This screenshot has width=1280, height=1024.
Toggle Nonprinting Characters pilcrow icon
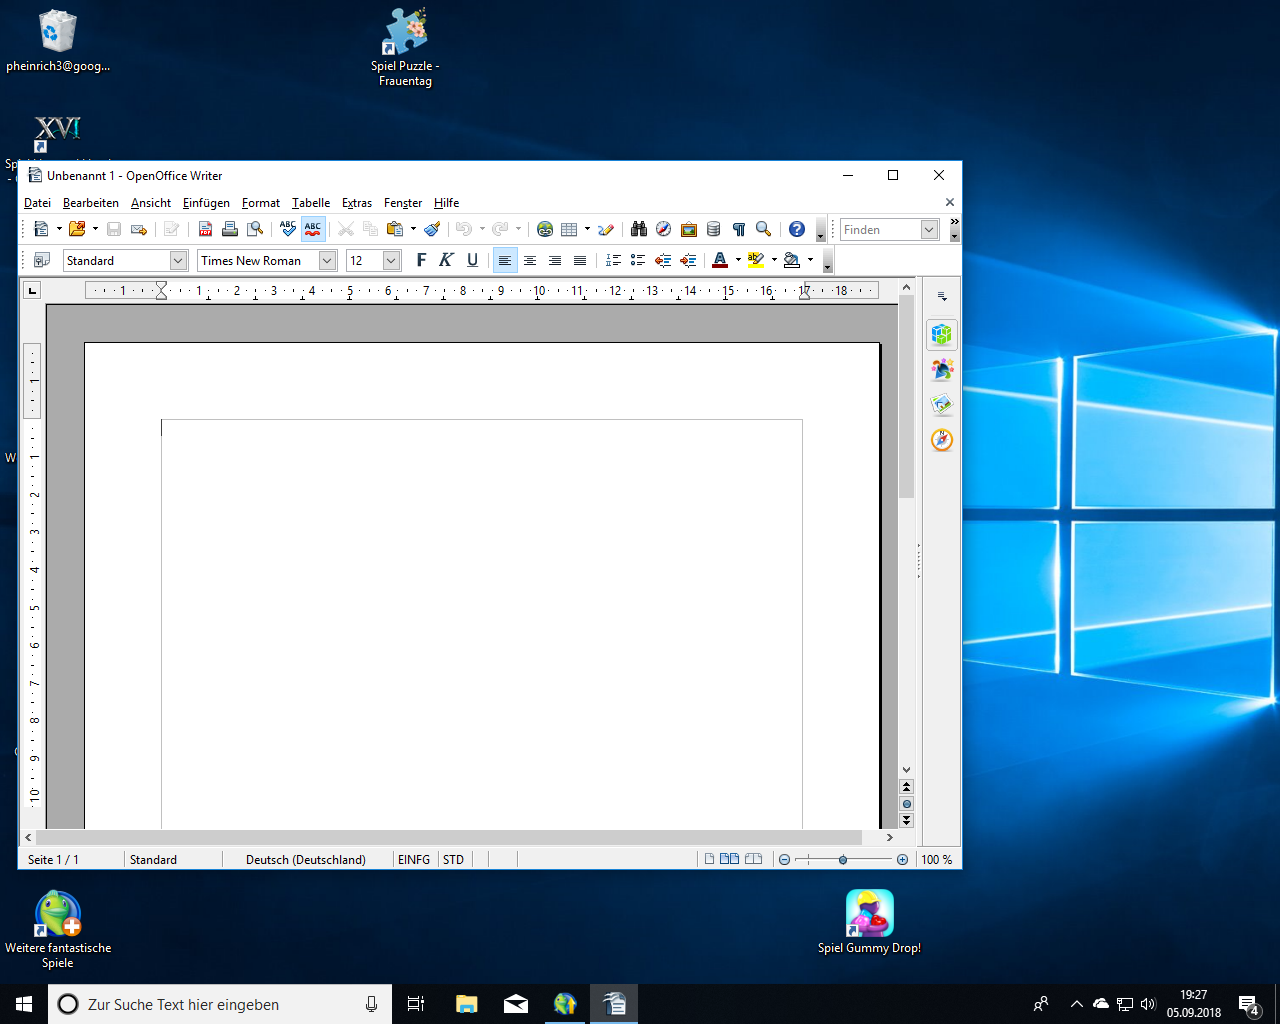click(x=739, y=229)
